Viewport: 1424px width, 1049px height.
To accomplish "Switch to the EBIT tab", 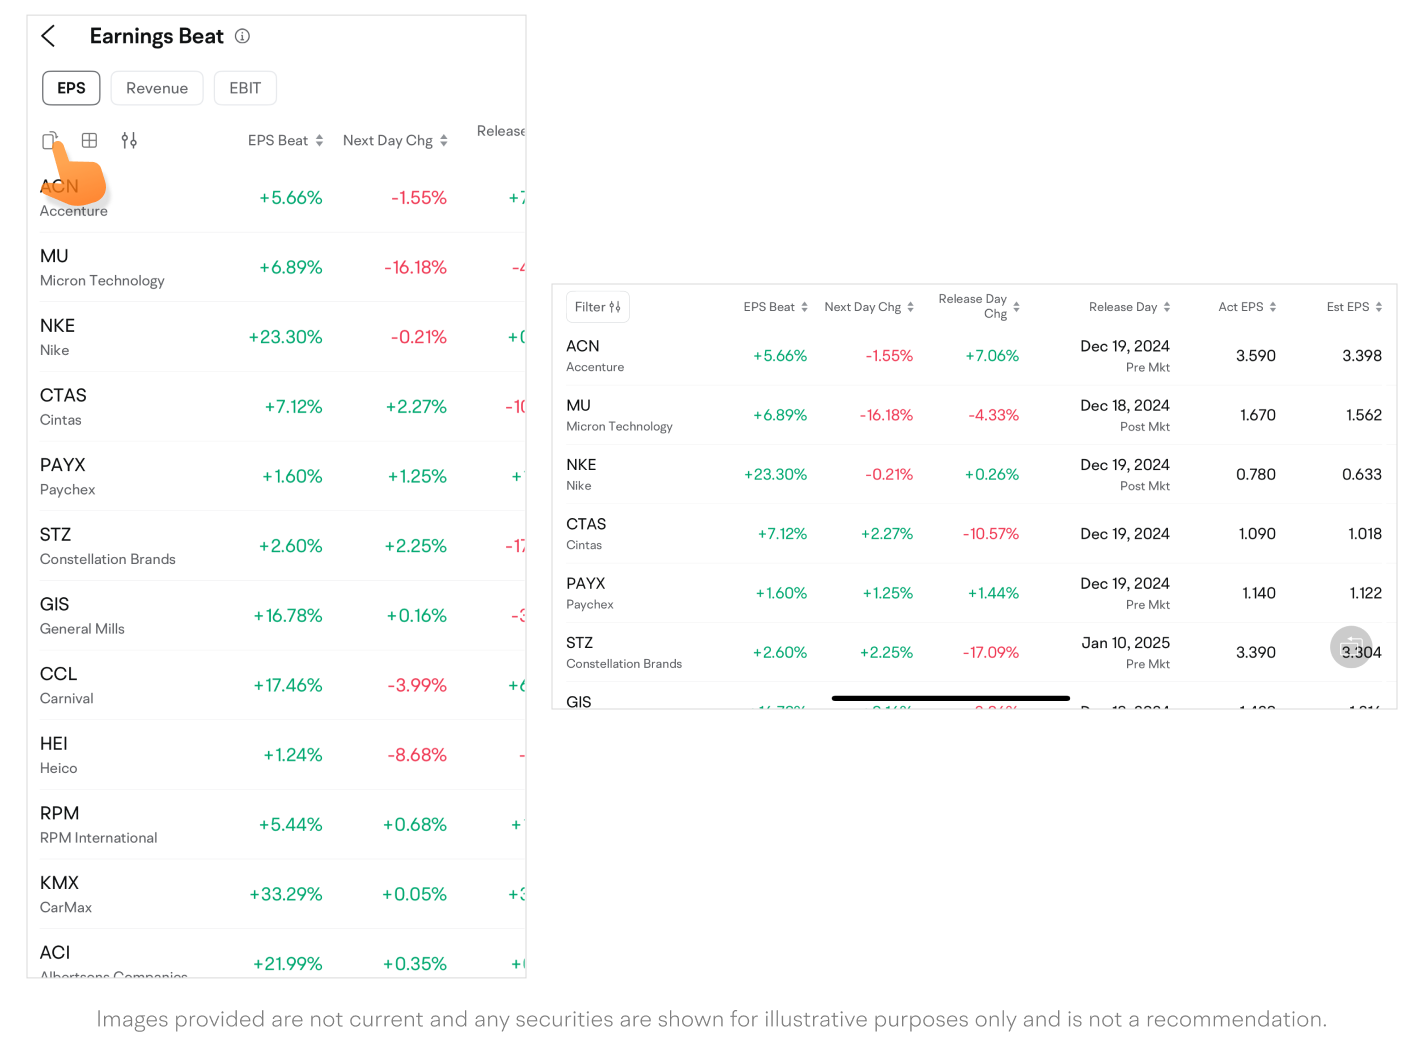I will coord(245,88).
